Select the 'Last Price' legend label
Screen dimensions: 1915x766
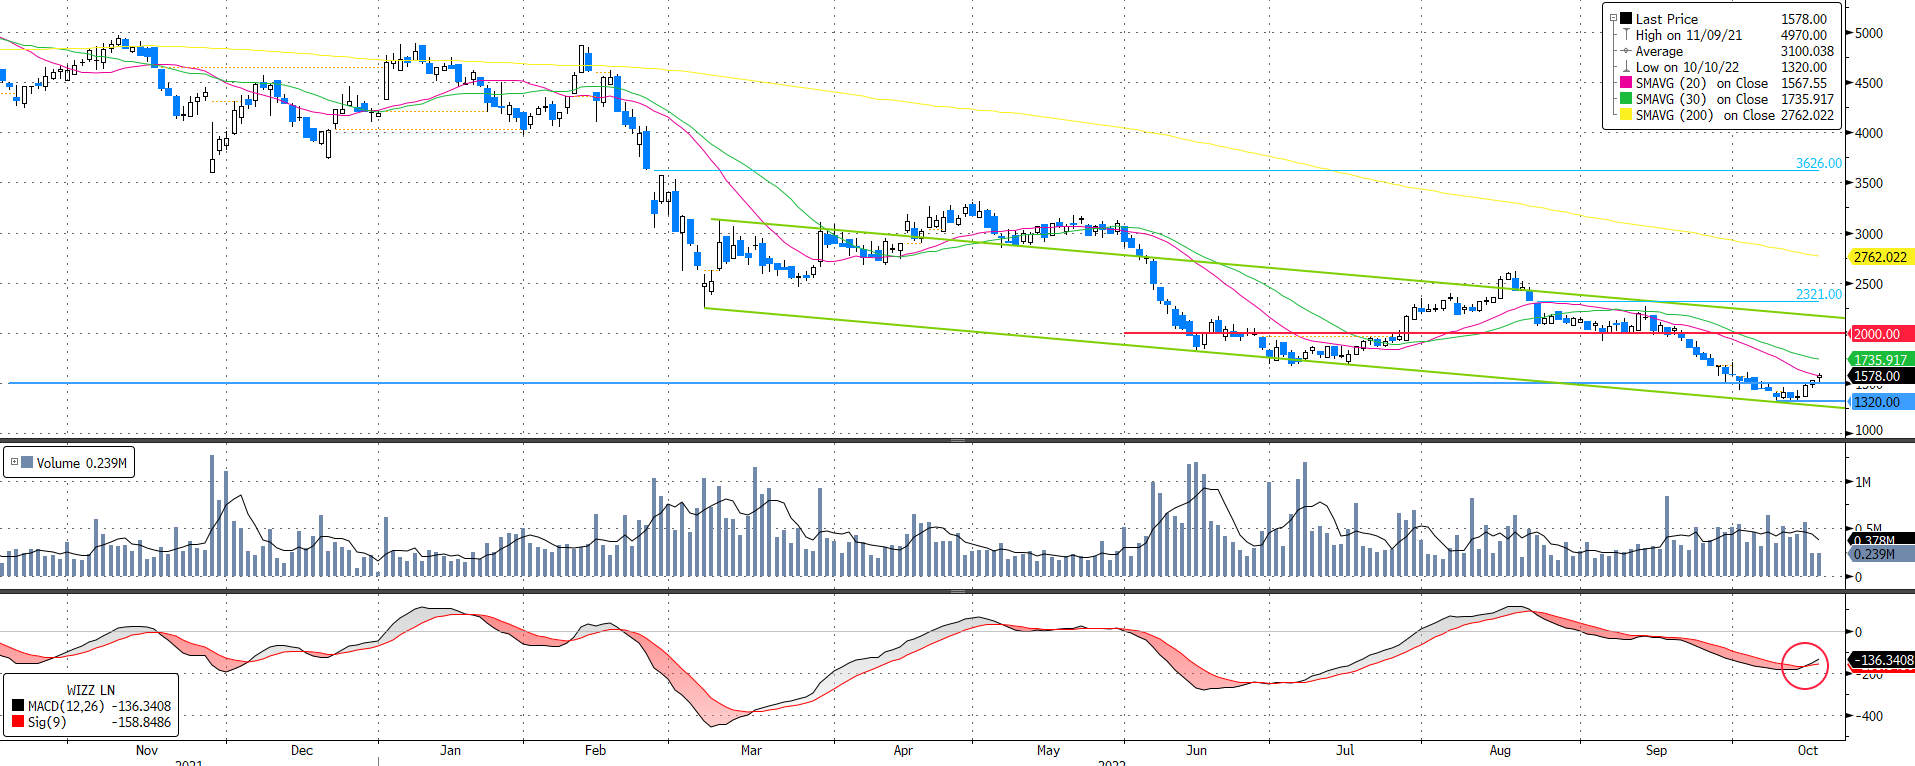coord(1666,19)
